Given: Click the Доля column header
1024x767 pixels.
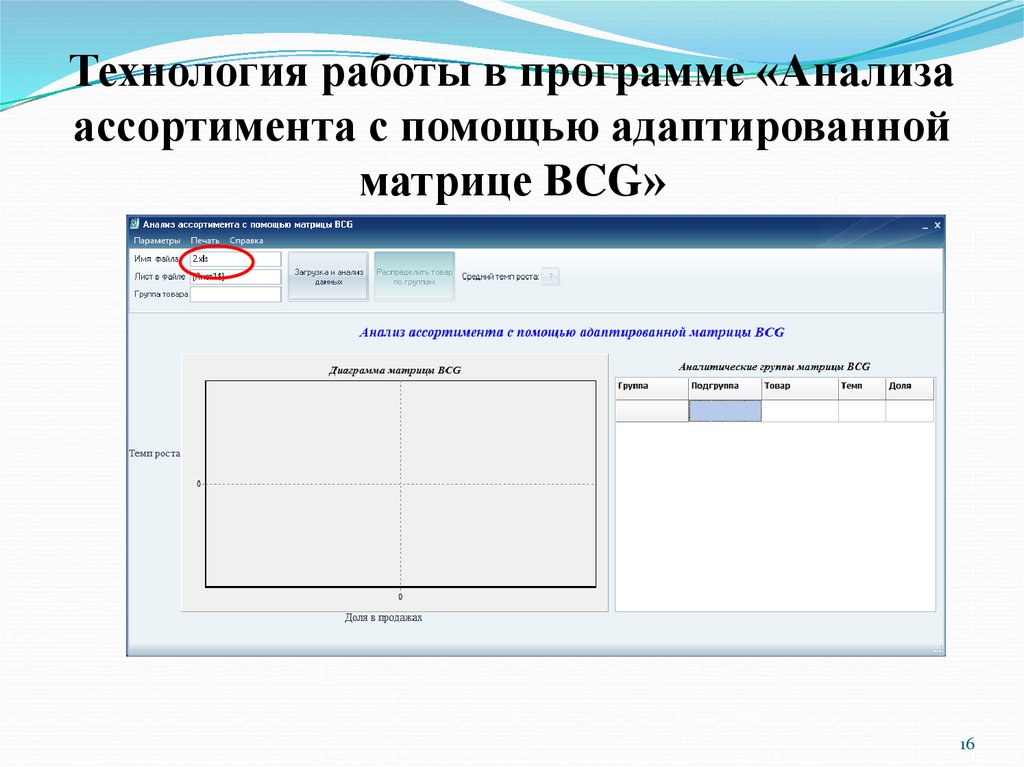Looking at the screenshot, I should point(910,389).
